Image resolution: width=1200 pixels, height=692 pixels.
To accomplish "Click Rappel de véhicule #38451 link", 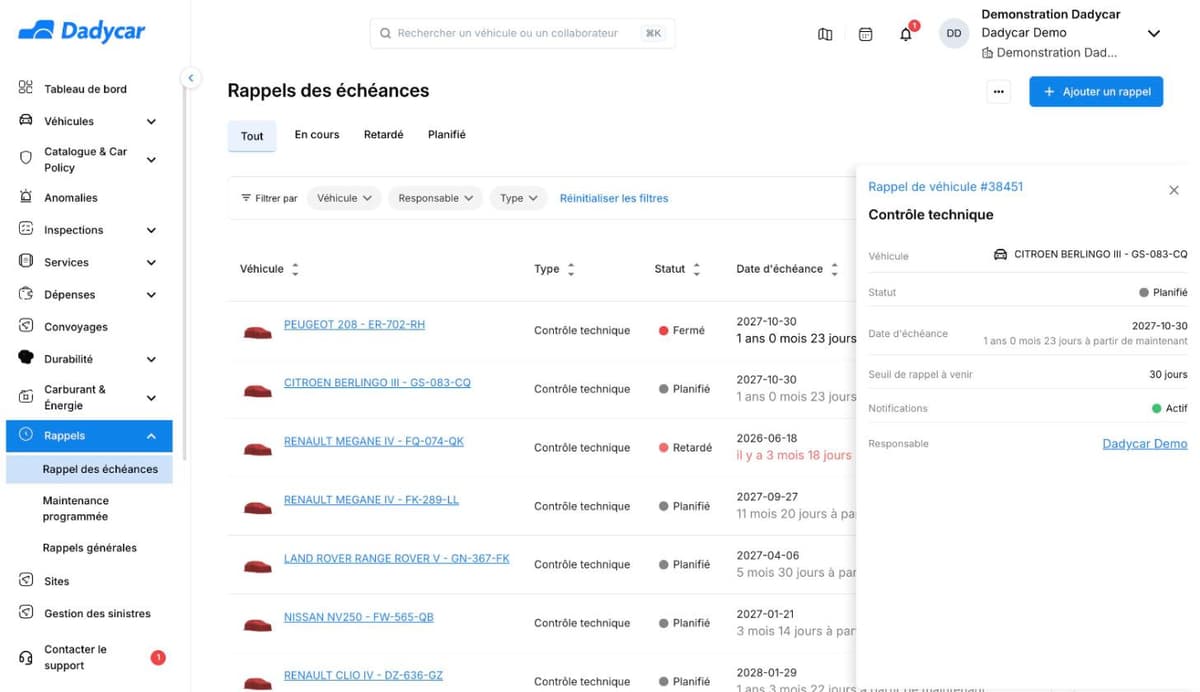I will pyautogui.click(x=945, y=187).
